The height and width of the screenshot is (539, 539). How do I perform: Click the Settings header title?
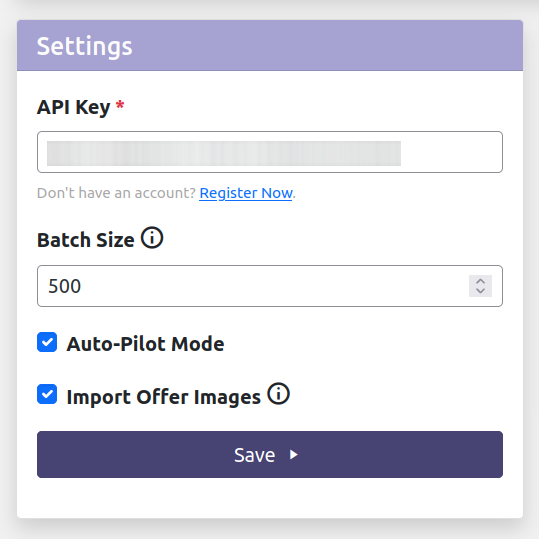tap(85, 46)
